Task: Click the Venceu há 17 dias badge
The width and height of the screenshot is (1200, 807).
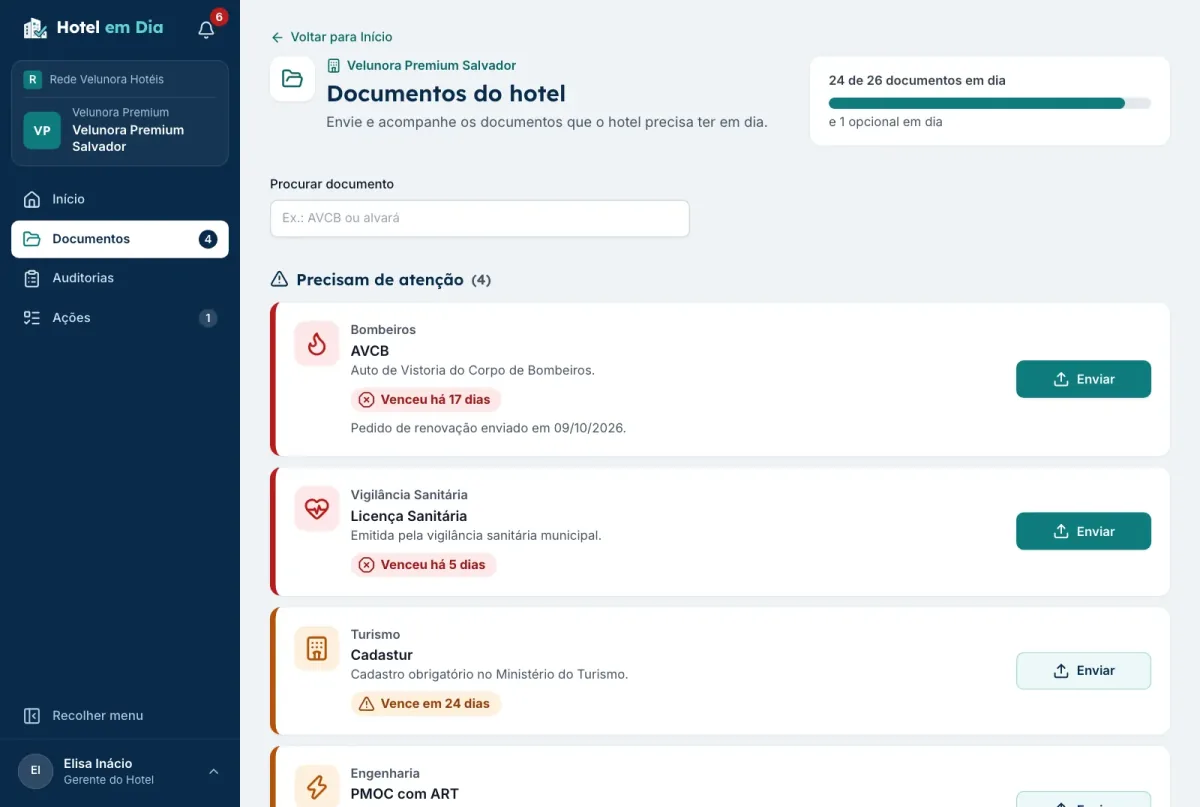Action: coord(426,399)
